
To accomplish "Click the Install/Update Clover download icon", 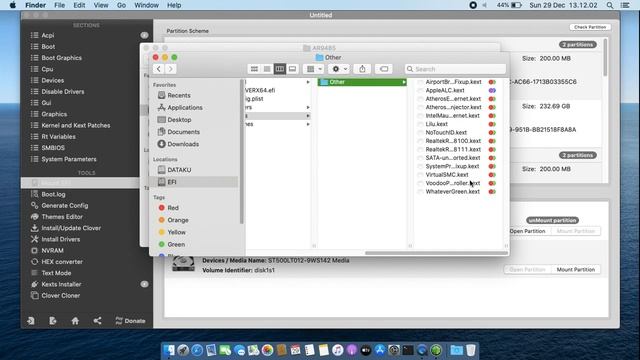I will [35, 228].
